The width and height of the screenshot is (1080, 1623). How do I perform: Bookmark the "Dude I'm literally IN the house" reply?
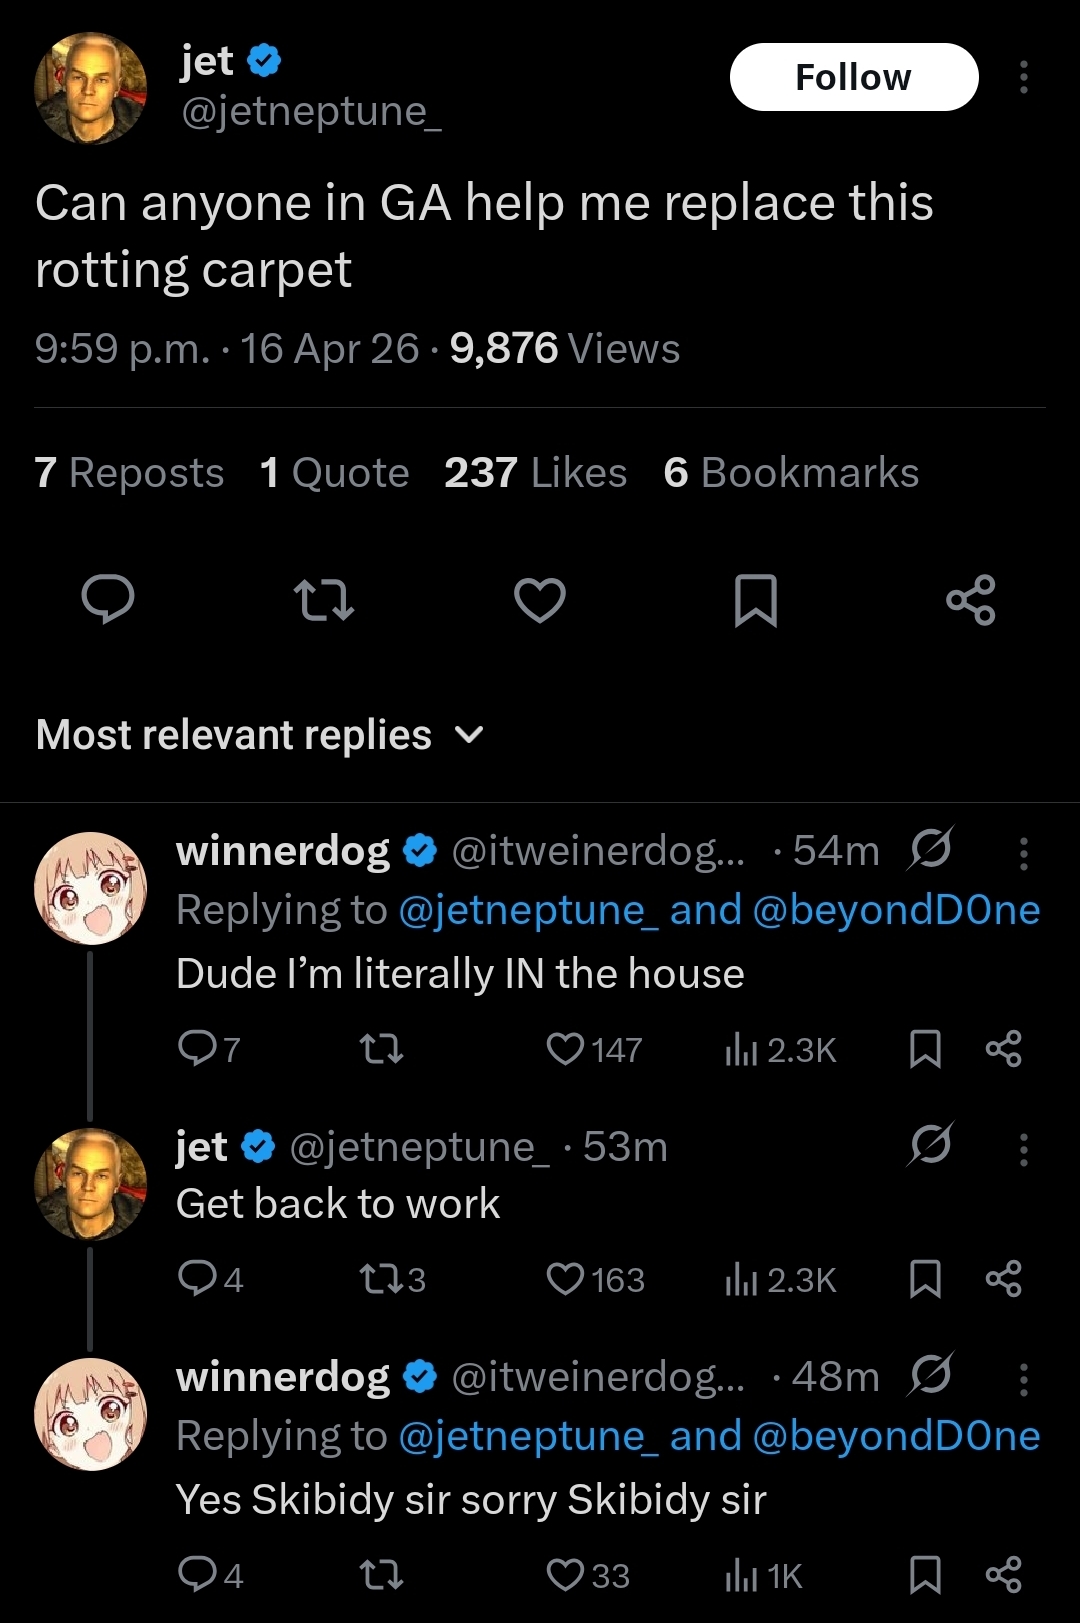pos(925,1049)
